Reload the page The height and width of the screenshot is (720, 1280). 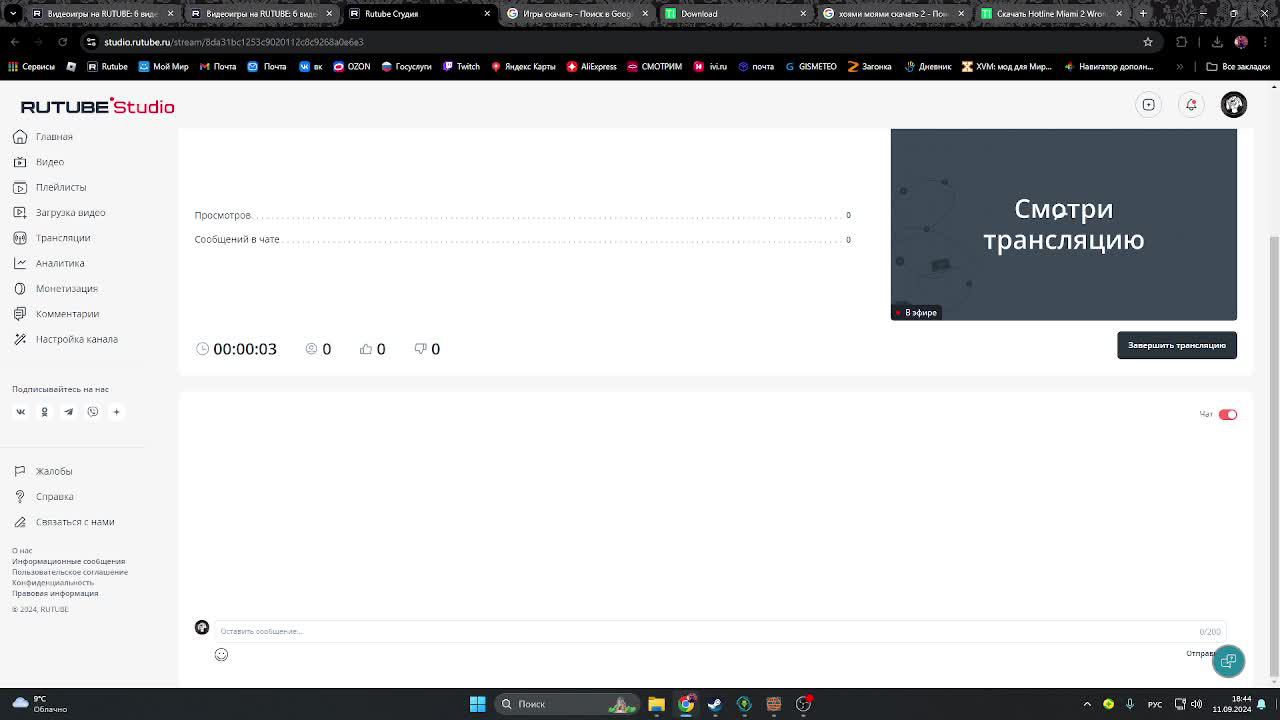62,42
